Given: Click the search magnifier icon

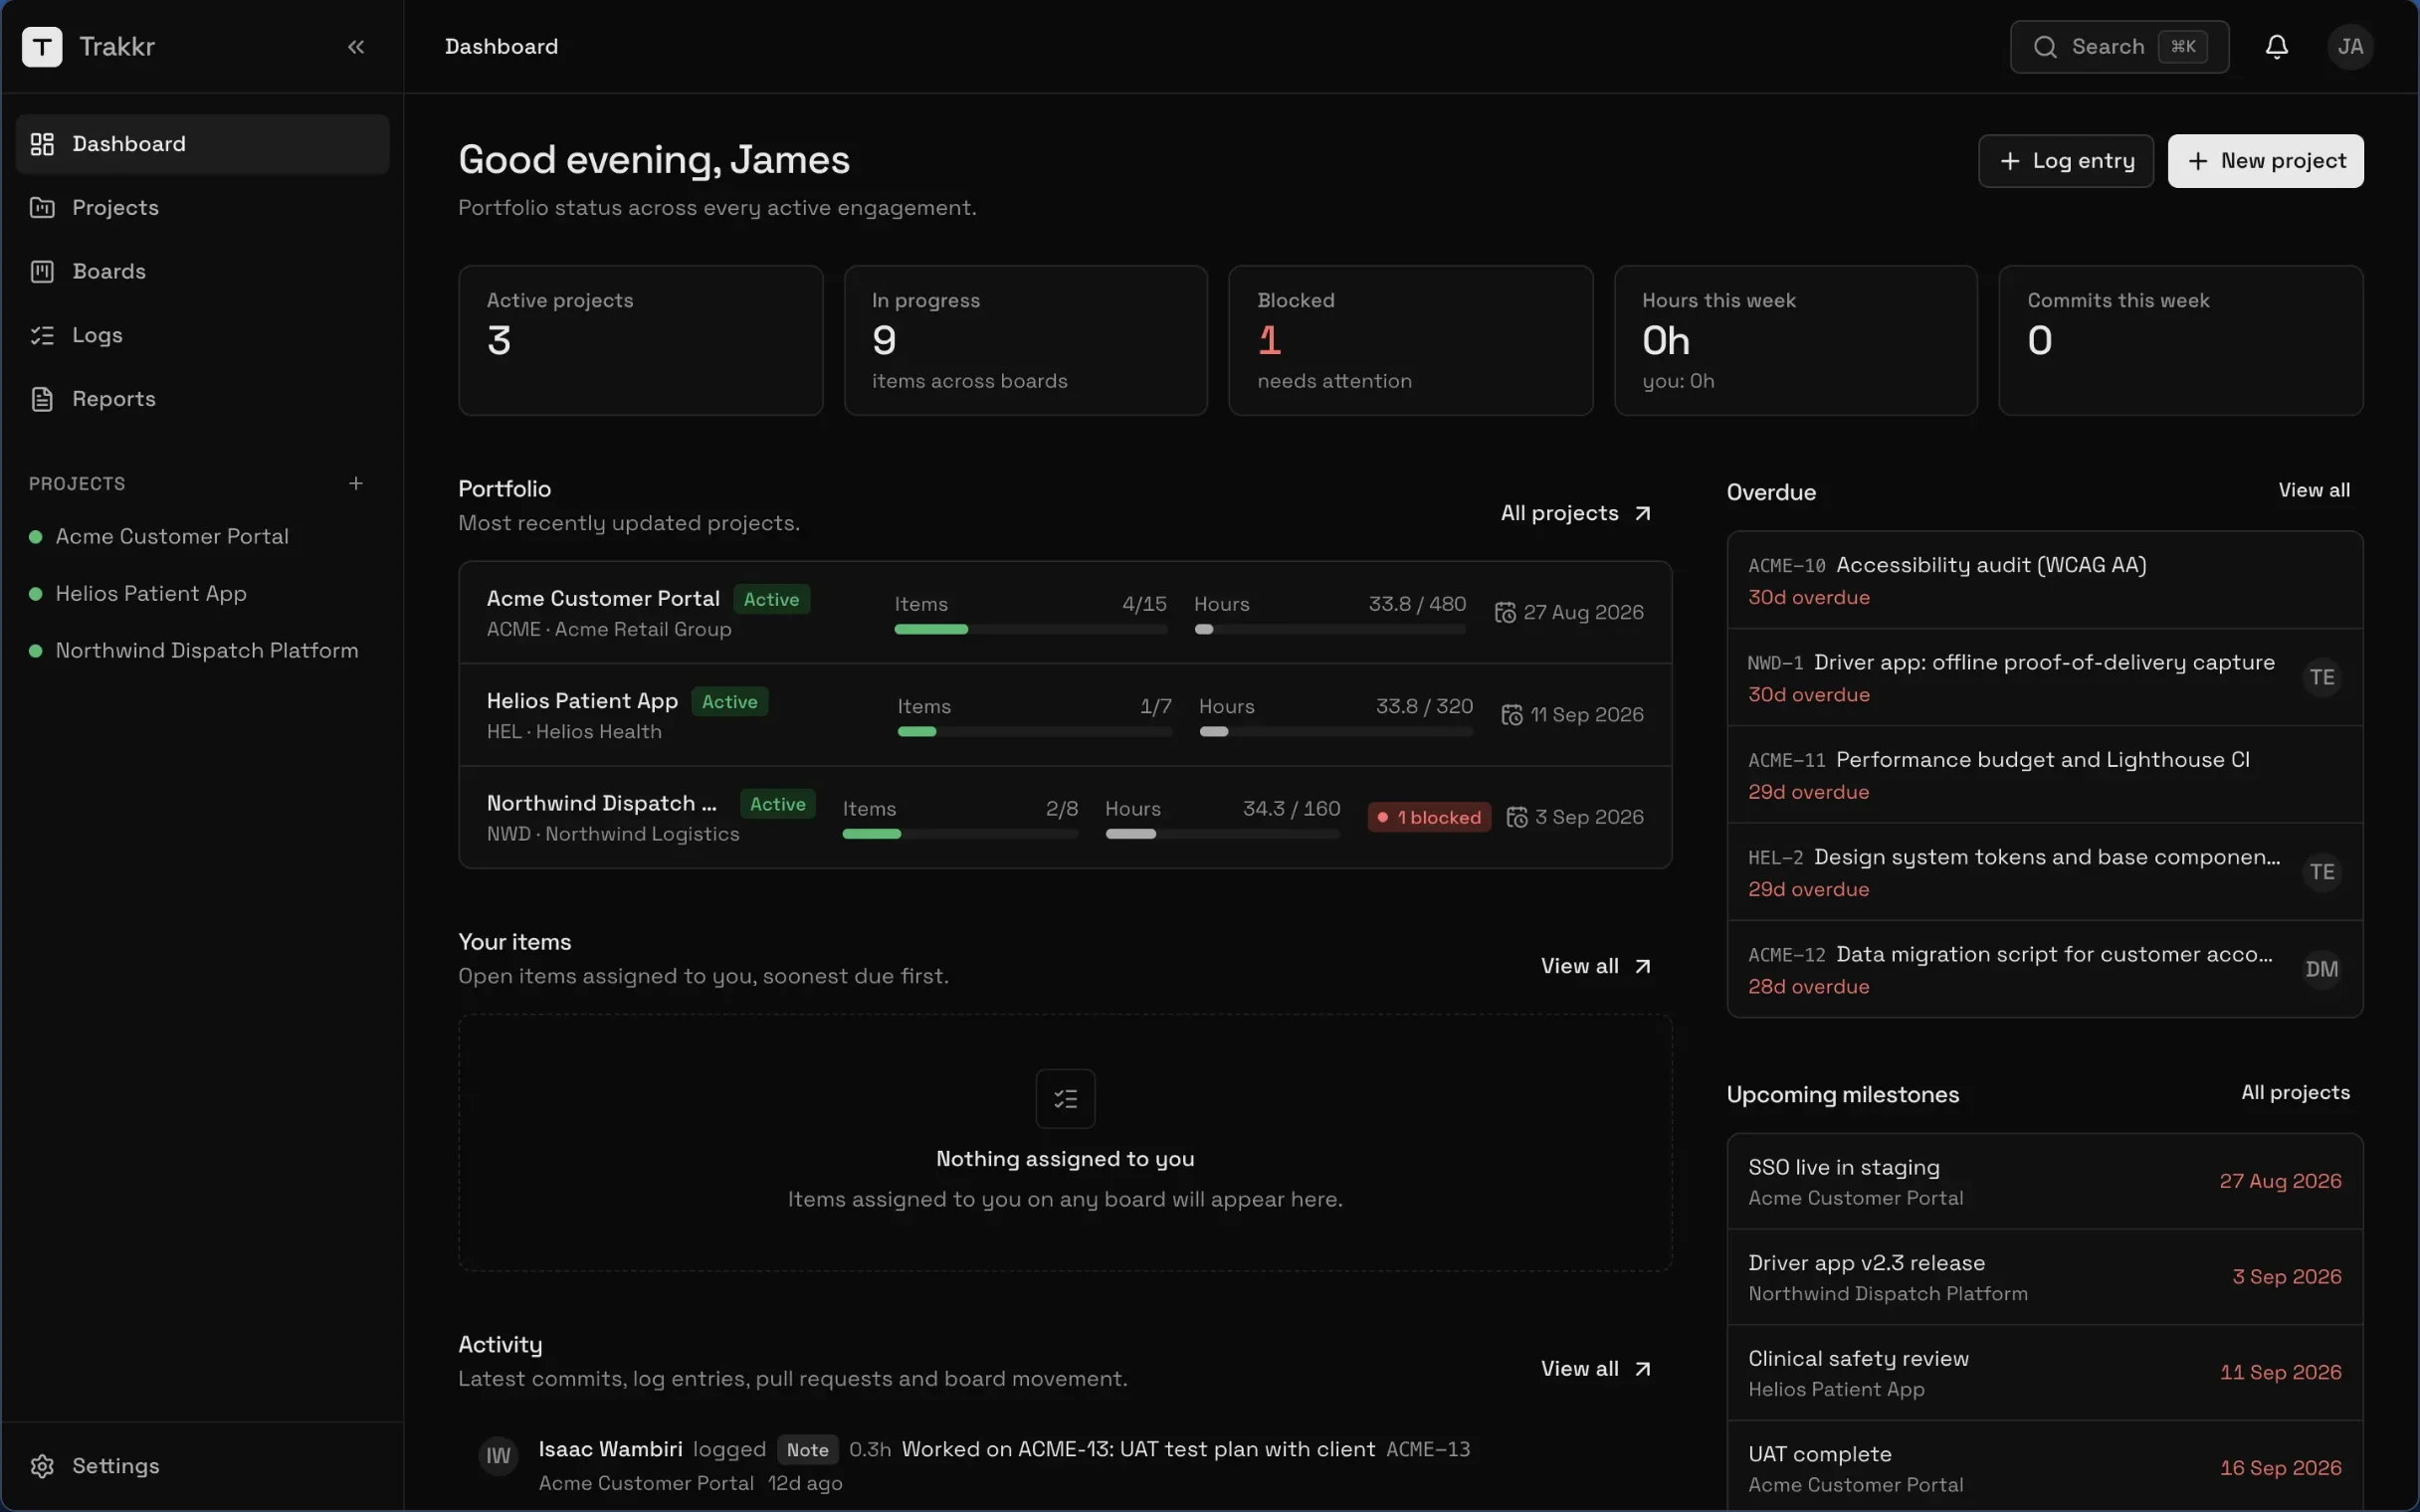Looking at the screenshot, I should click(2045, 46).
